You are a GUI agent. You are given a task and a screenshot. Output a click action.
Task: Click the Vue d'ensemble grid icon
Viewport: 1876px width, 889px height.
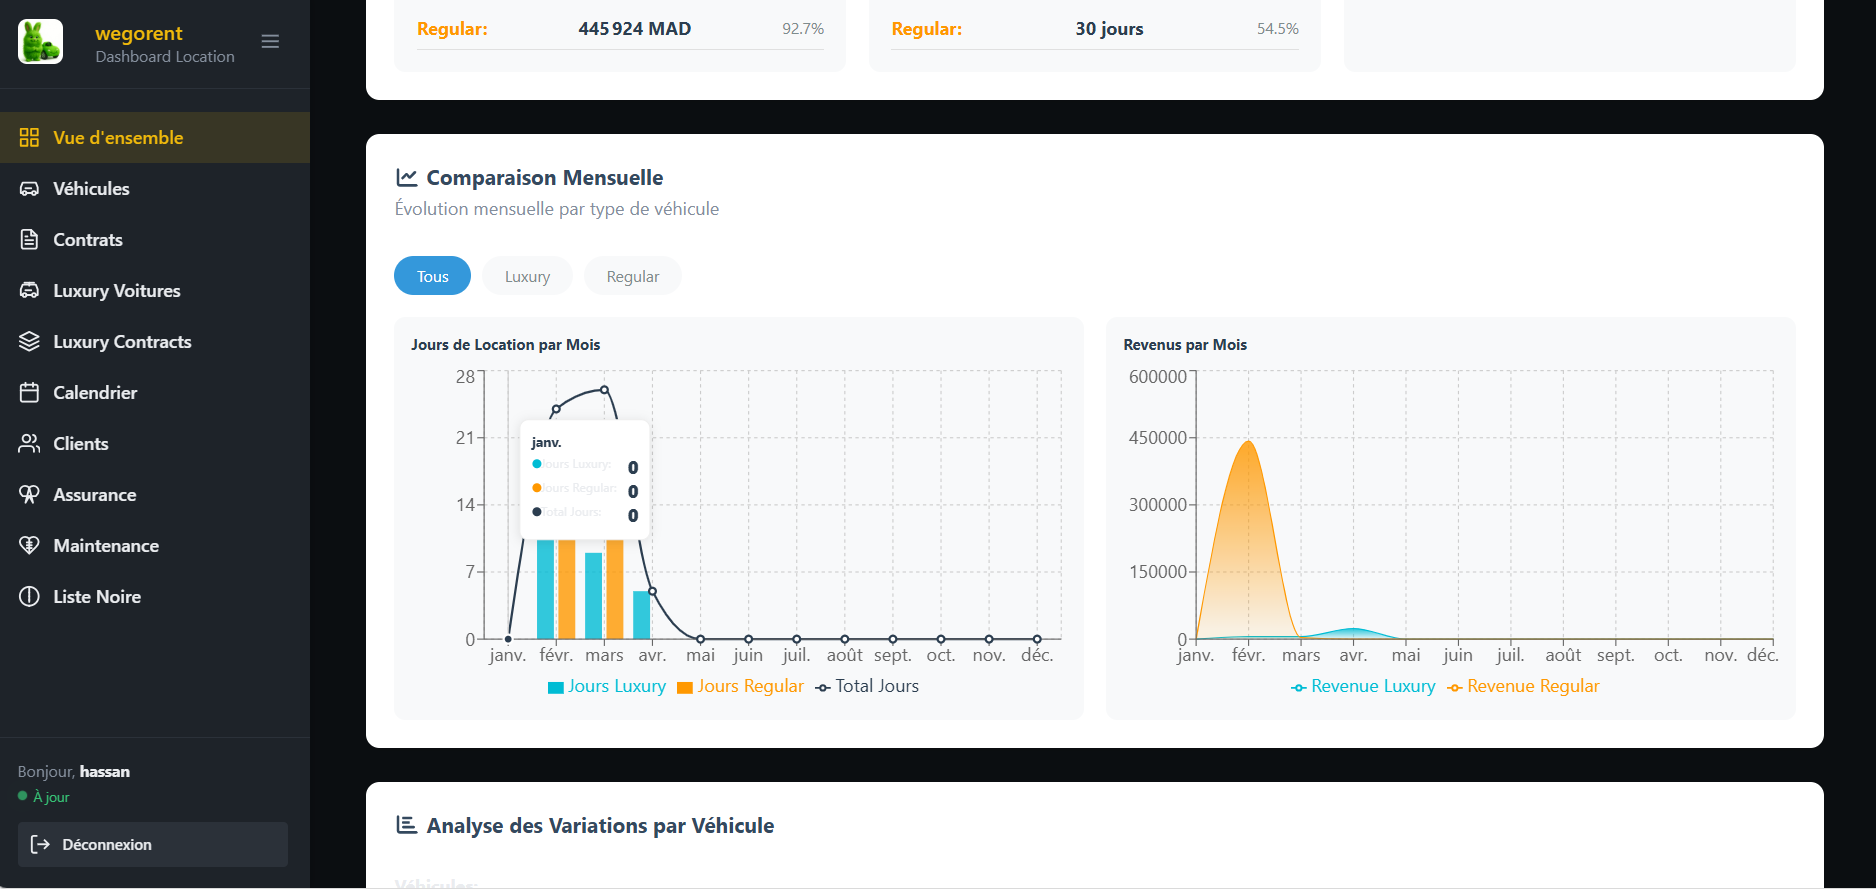[29, 138]
